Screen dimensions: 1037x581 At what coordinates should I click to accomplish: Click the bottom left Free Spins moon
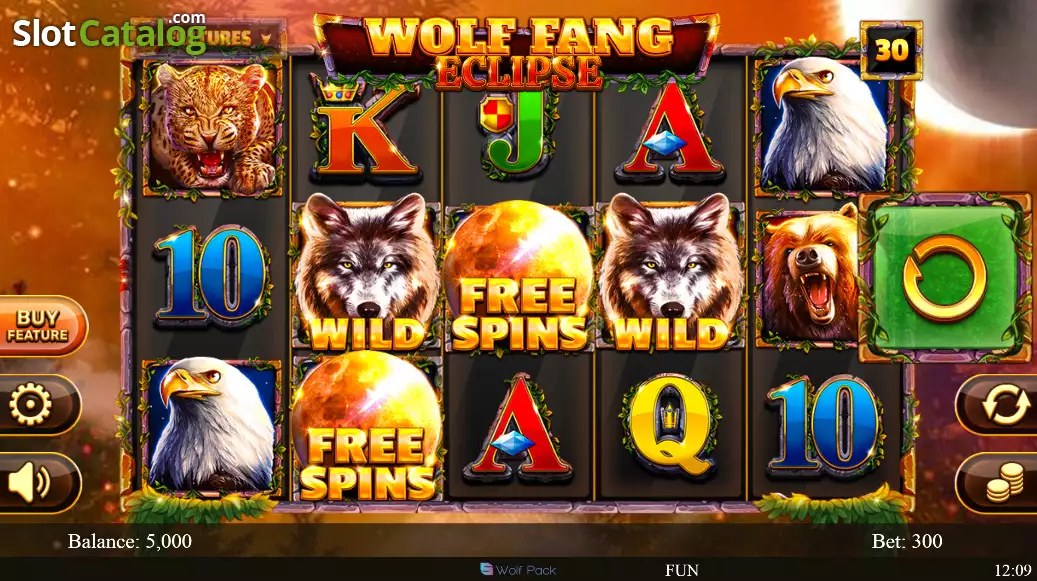point(366,426)
